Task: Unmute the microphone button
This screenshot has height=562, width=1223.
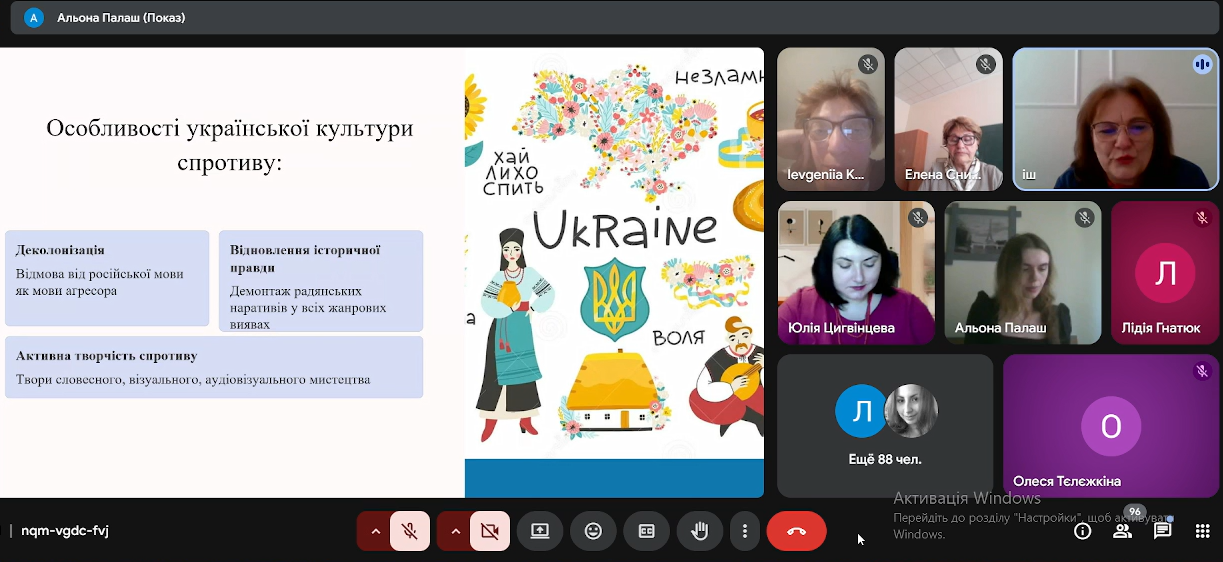Action: coord(410,531)
